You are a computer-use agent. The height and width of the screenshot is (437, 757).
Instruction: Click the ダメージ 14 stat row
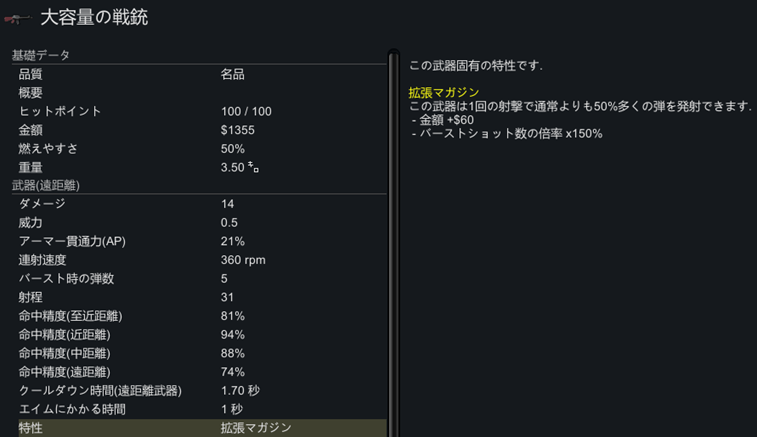202,204
